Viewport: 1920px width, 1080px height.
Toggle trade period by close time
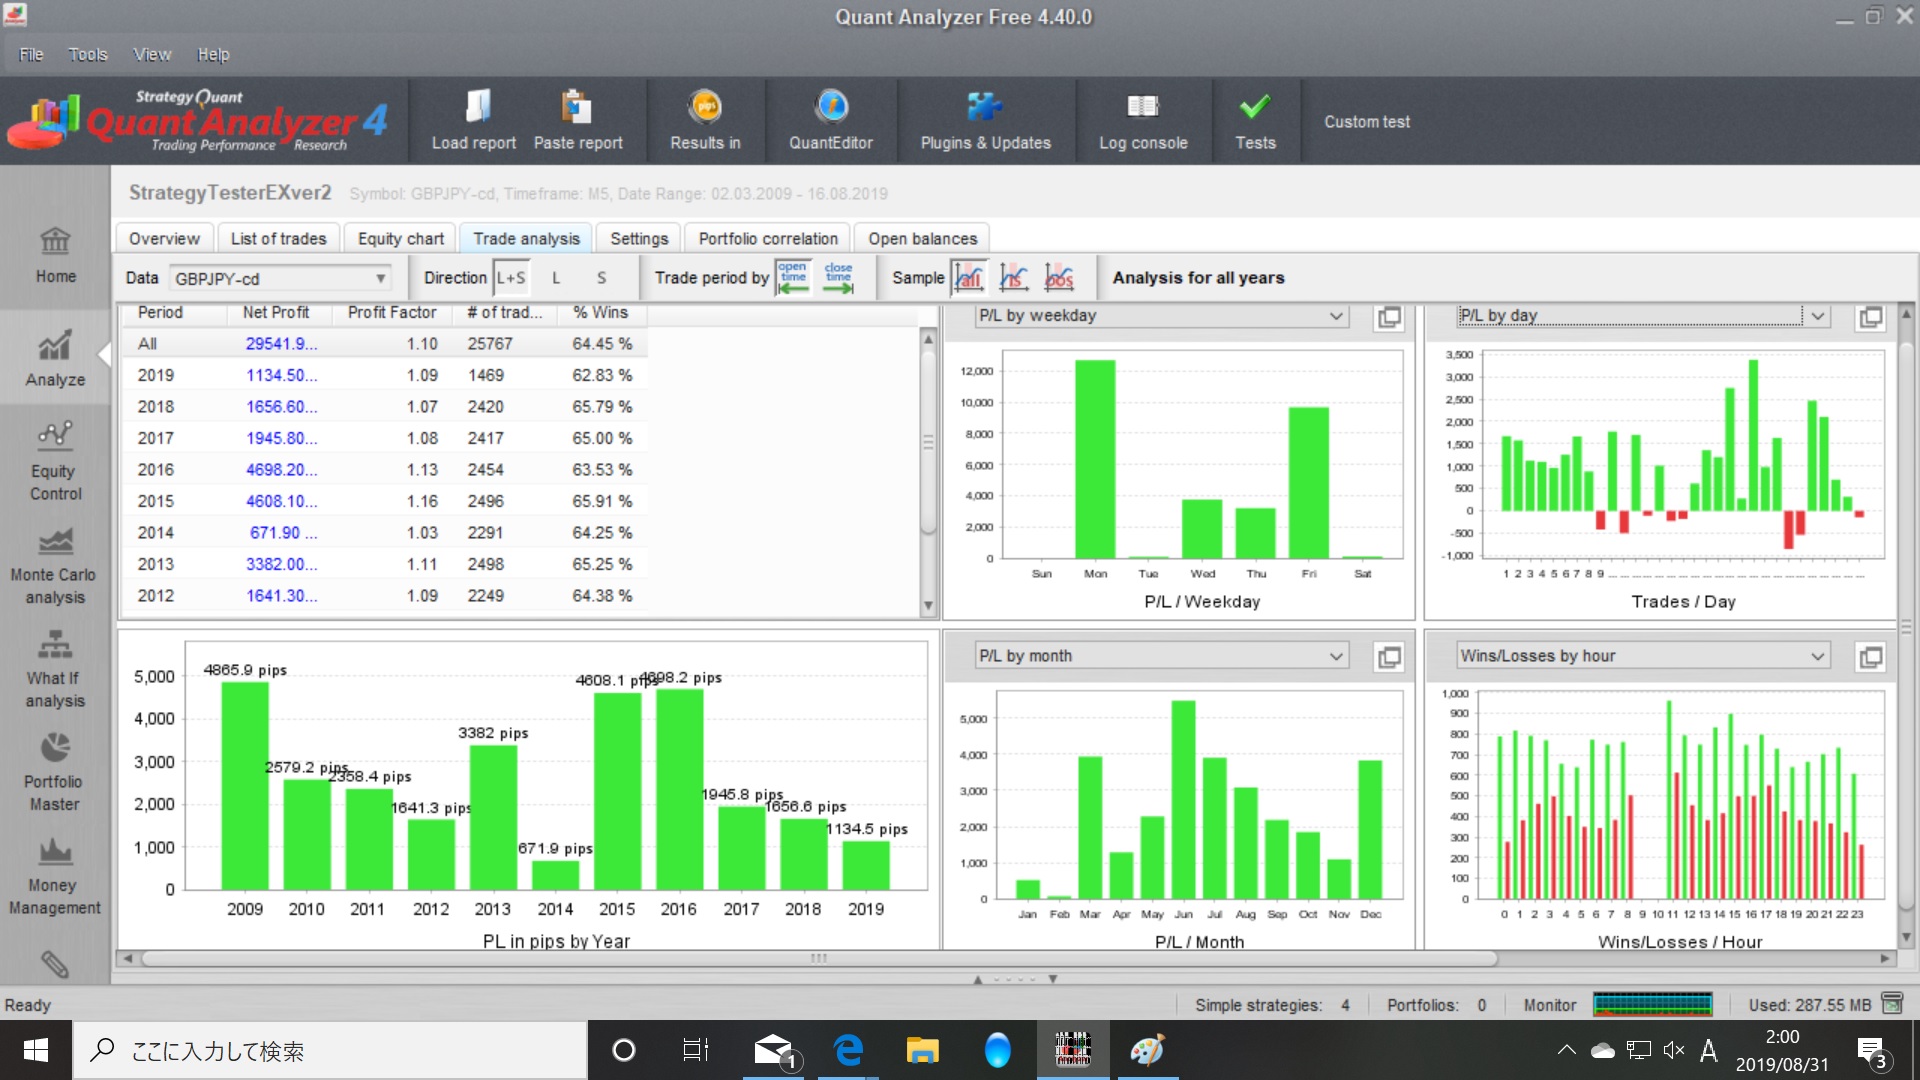[x=838, y=278]
